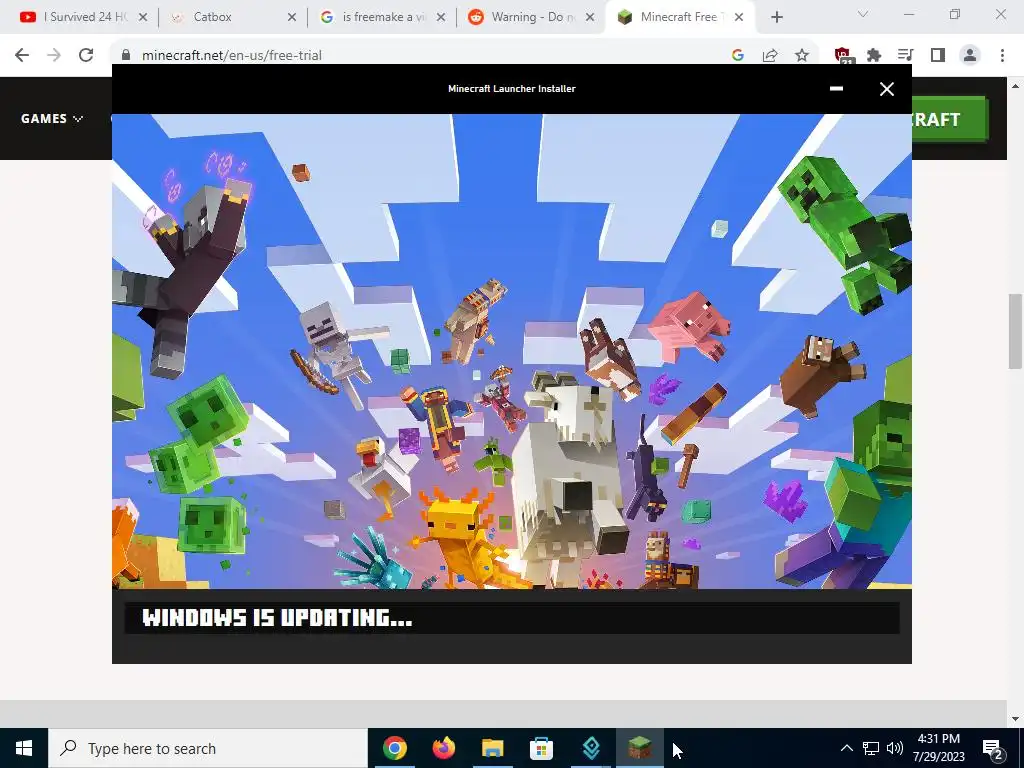The height and width of the screenshot is (768, 1024).
Task: Open the uBlock shield extension icon
Action: (842, 55)
